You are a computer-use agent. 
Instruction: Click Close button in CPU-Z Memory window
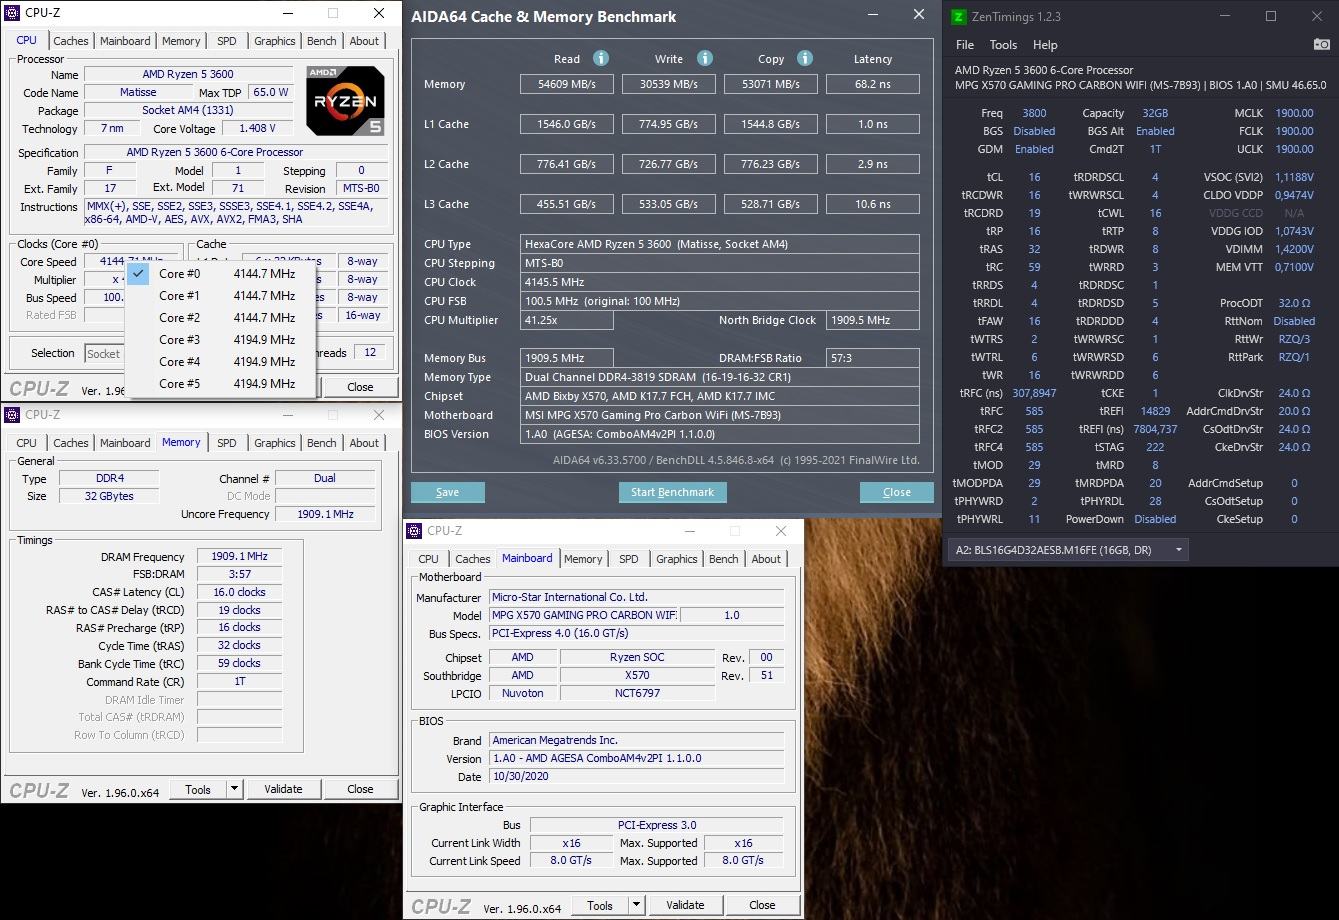pyautogui.click(x=360, y=789)
